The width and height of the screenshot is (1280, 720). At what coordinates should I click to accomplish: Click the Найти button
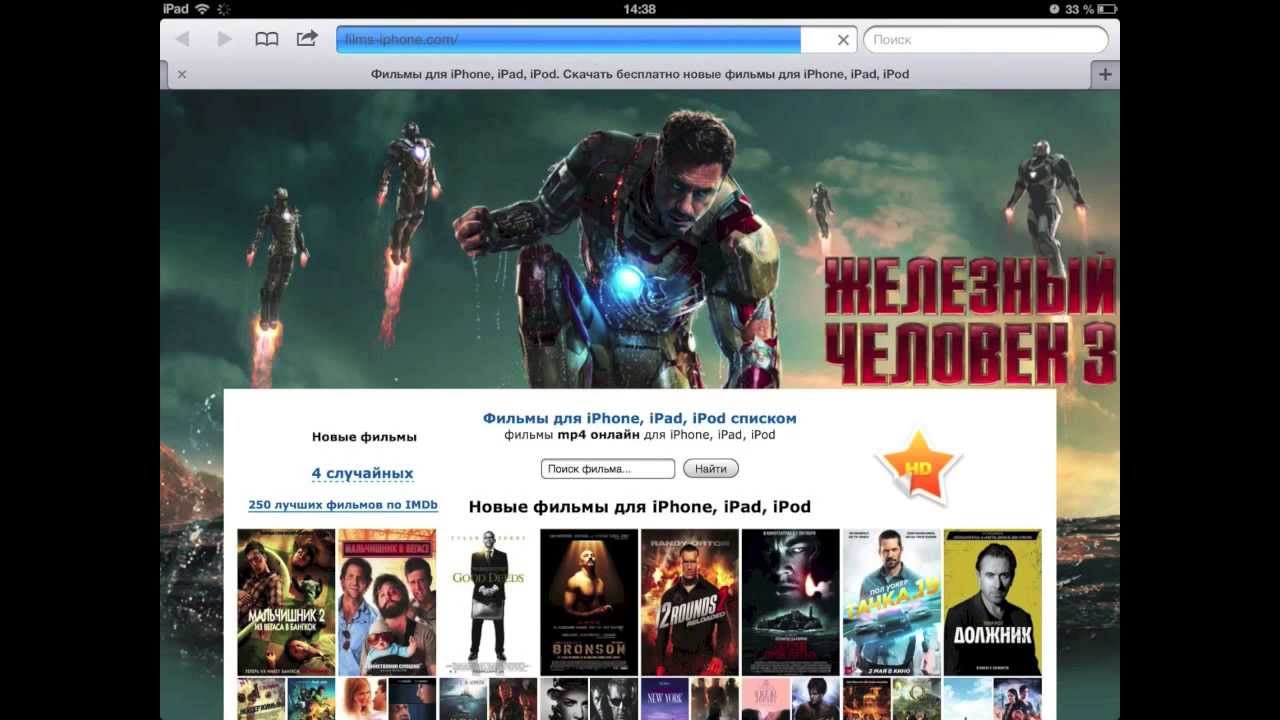pos(711,468)
